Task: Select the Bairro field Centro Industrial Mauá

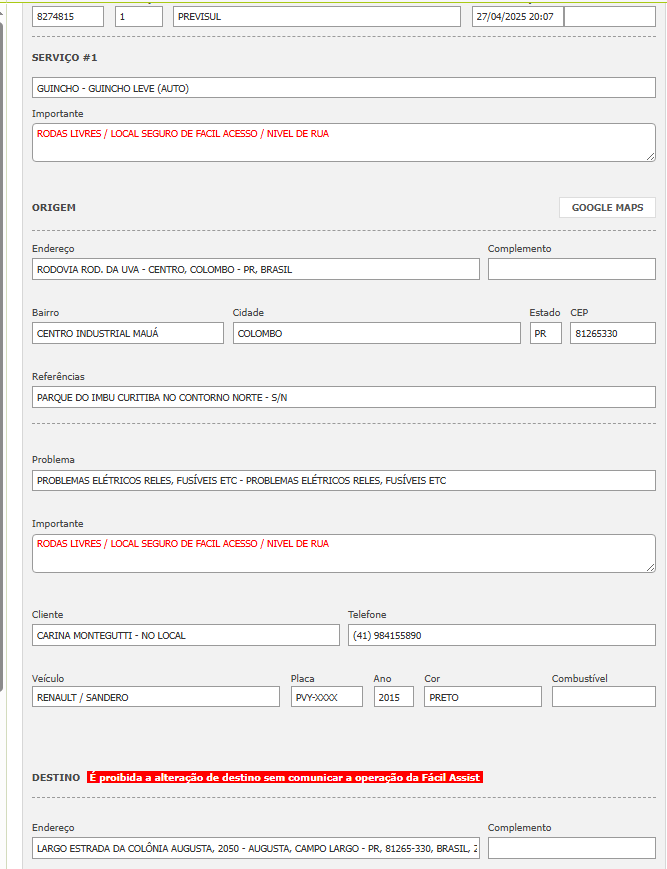Action: pyautogui.click(x=127, y=333)
